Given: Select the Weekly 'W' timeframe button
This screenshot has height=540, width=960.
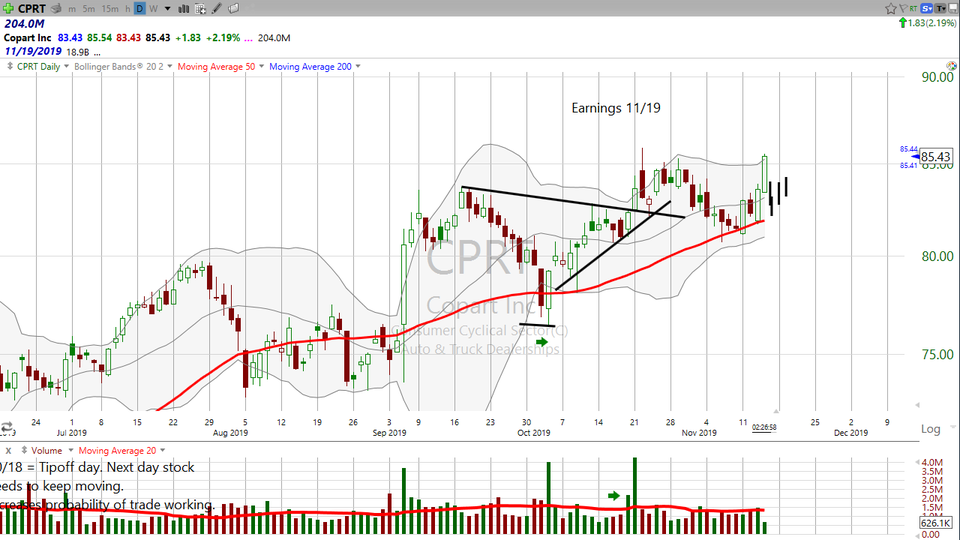Looking at the screenshot, I should point(153,9).
